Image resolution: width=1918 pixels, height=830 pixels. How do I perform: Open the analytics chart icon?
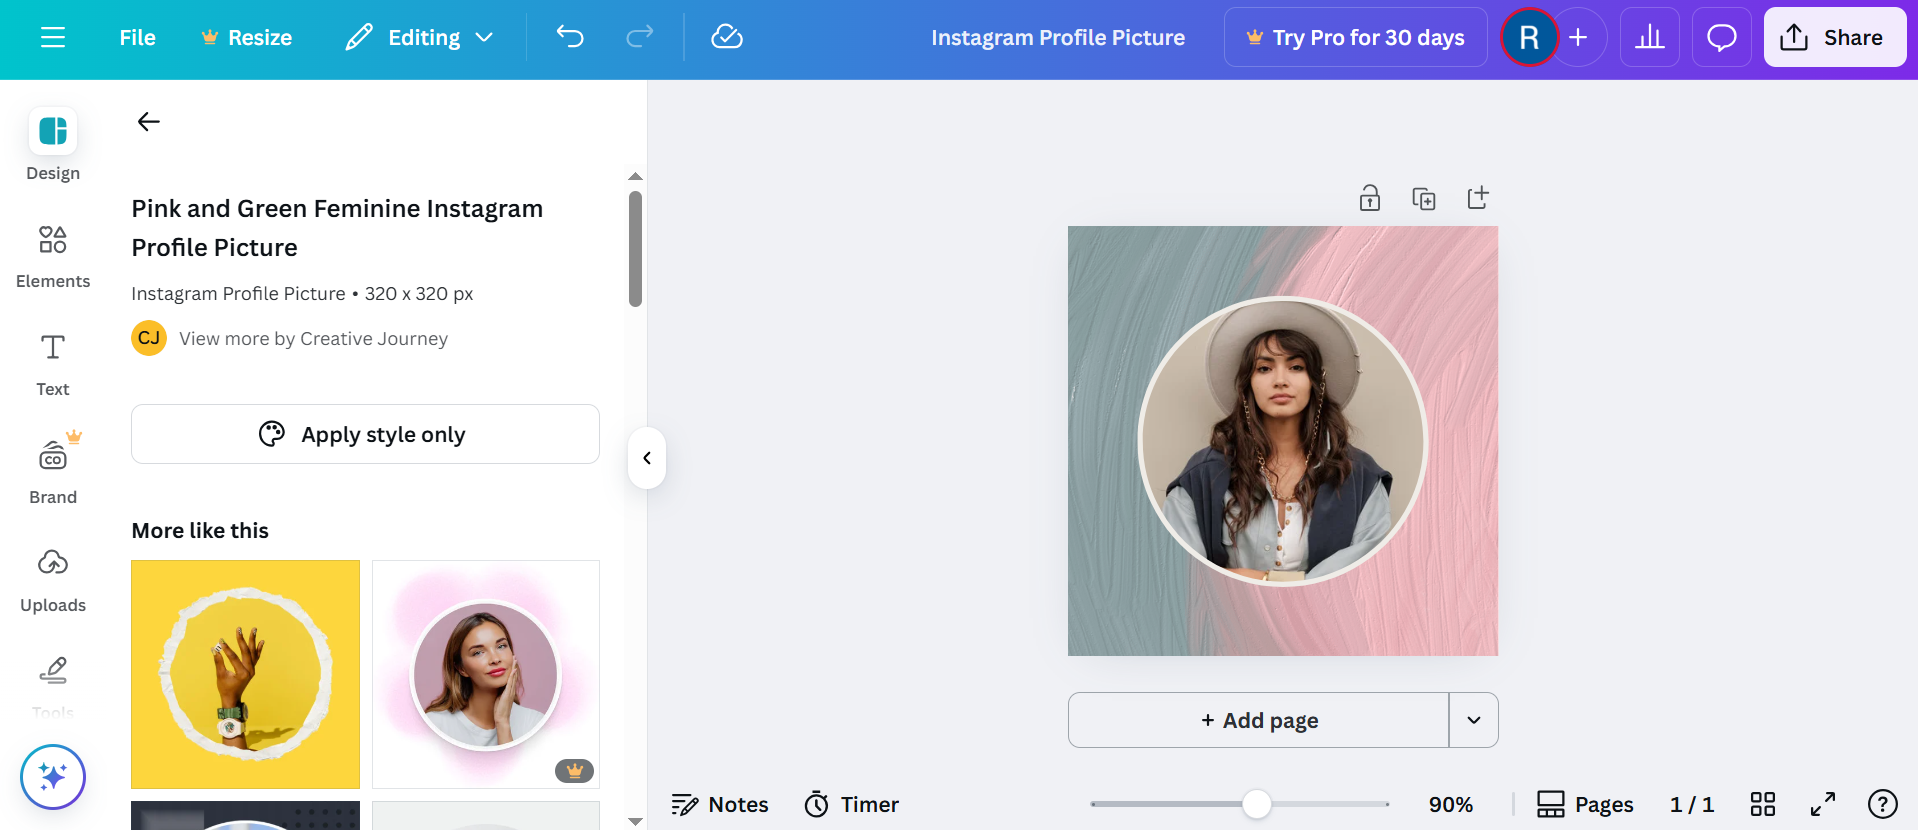[x=1650, y=38]
